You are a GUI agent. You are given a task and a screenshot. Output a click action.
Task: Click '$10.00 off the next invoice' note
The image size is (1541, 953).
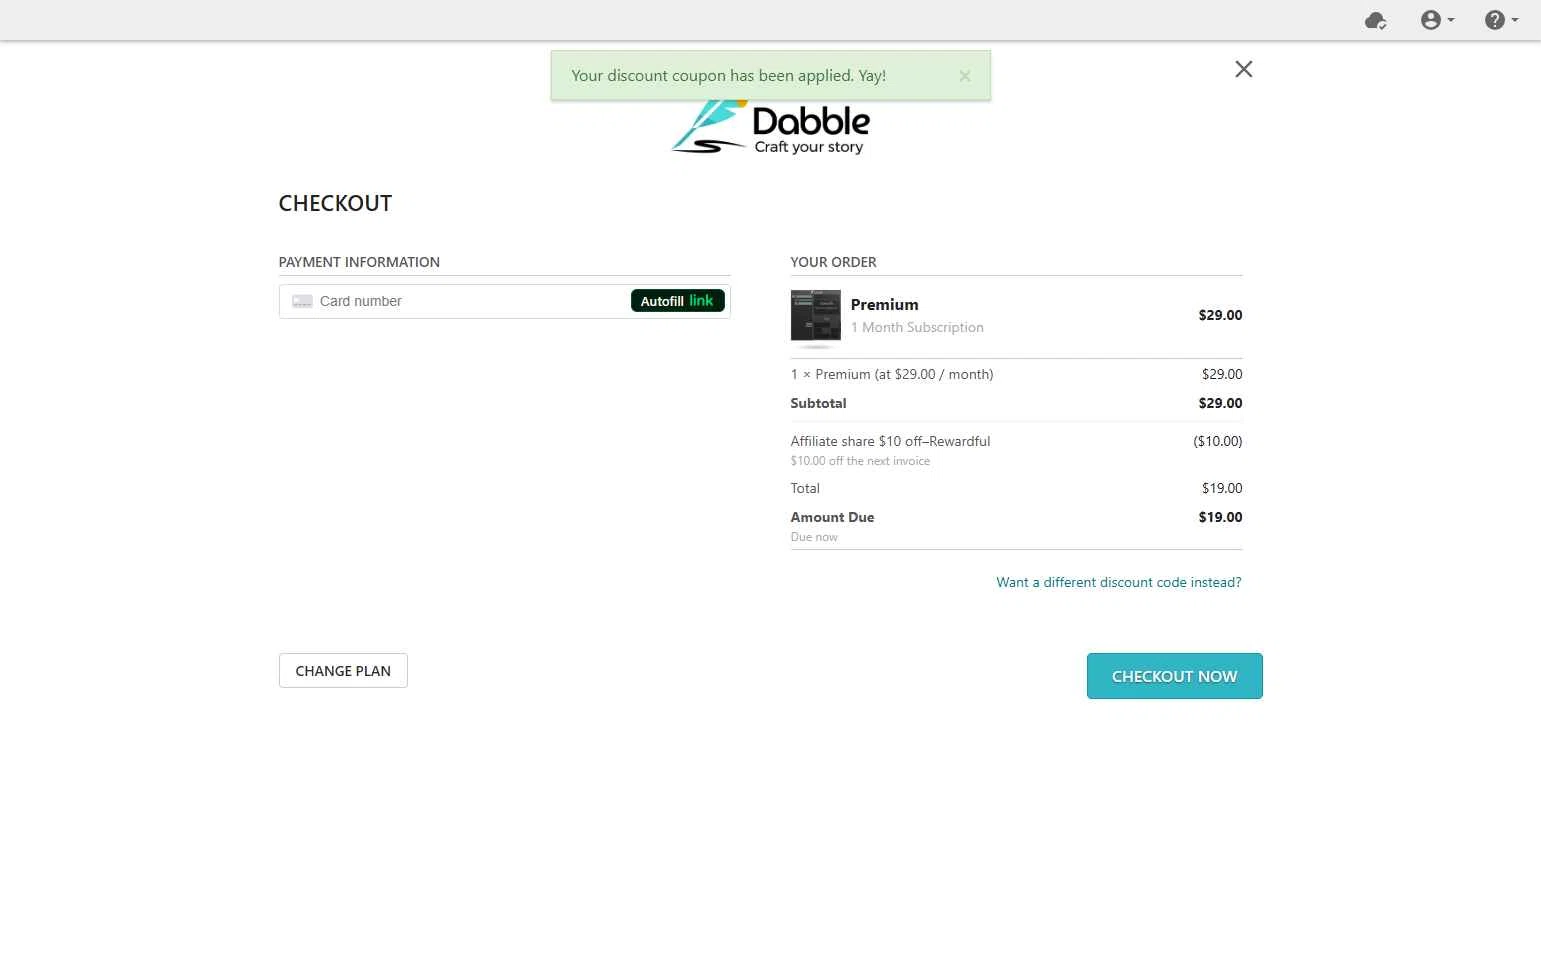(x=860, y=461)
